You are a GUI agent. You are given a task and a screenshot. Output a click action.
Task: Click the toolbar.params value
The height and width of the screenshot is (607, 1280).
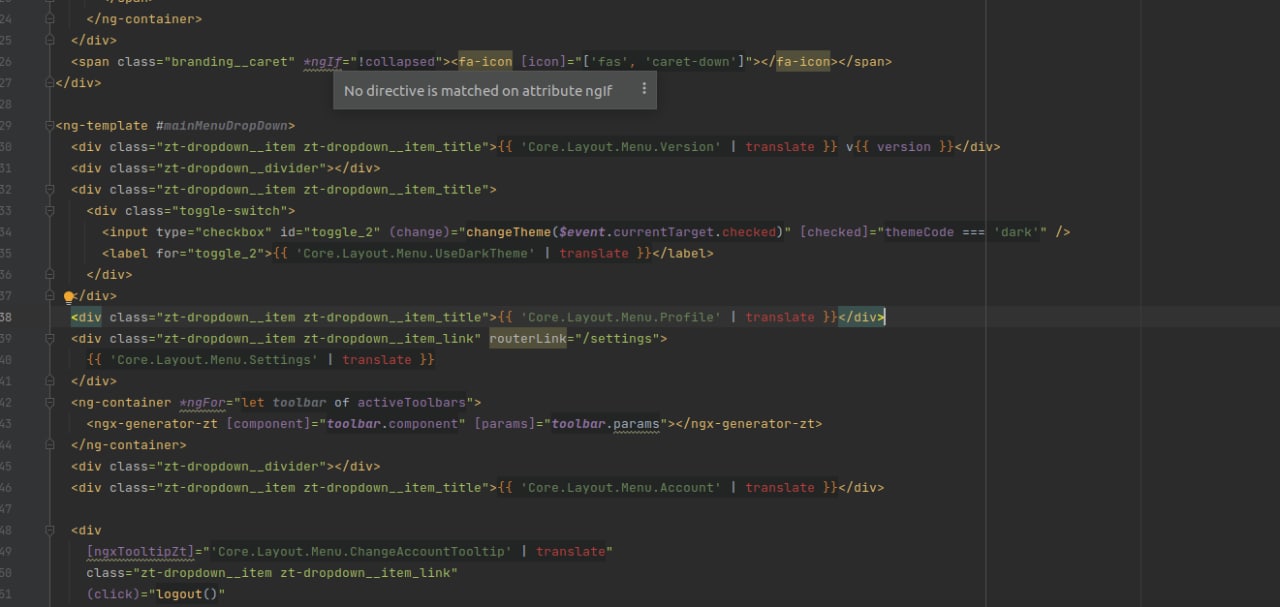click(x=606, y=423)
